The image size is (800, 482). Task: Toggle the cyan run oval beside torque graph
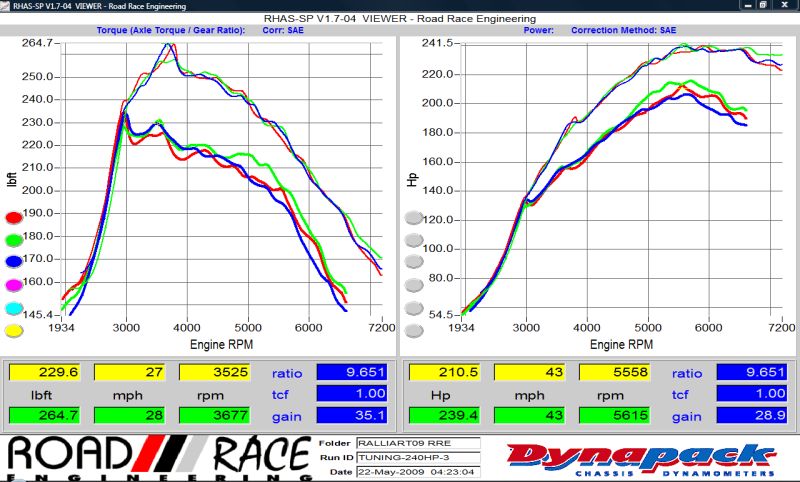pos(15,308)
